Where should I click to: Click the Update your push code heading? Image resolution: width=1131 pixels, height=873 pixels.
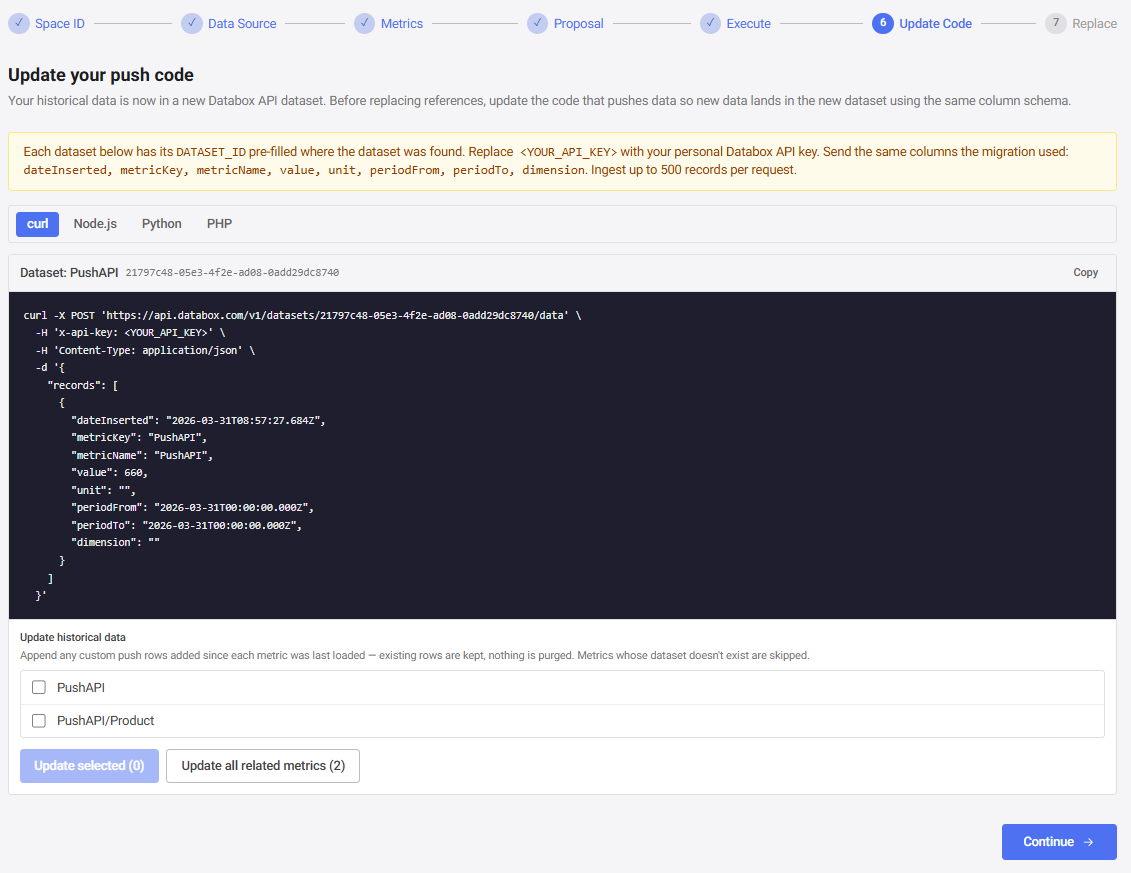[101, 75]
